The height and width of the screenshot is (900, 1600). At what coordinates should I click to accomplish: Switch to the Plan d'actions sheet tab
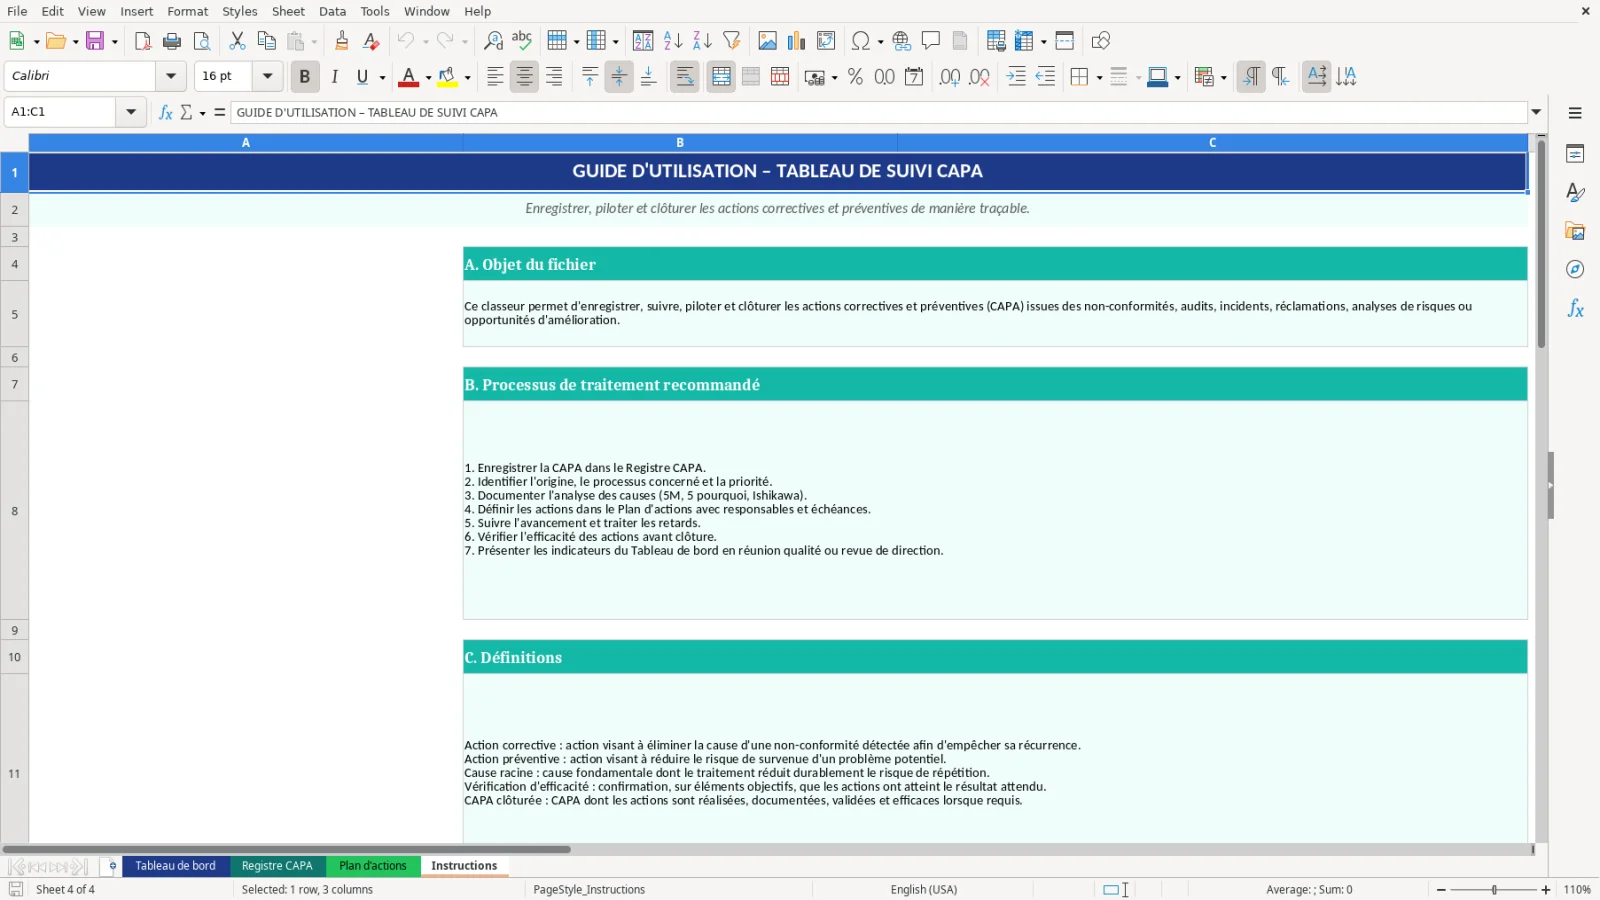click(x=373, y=866)
